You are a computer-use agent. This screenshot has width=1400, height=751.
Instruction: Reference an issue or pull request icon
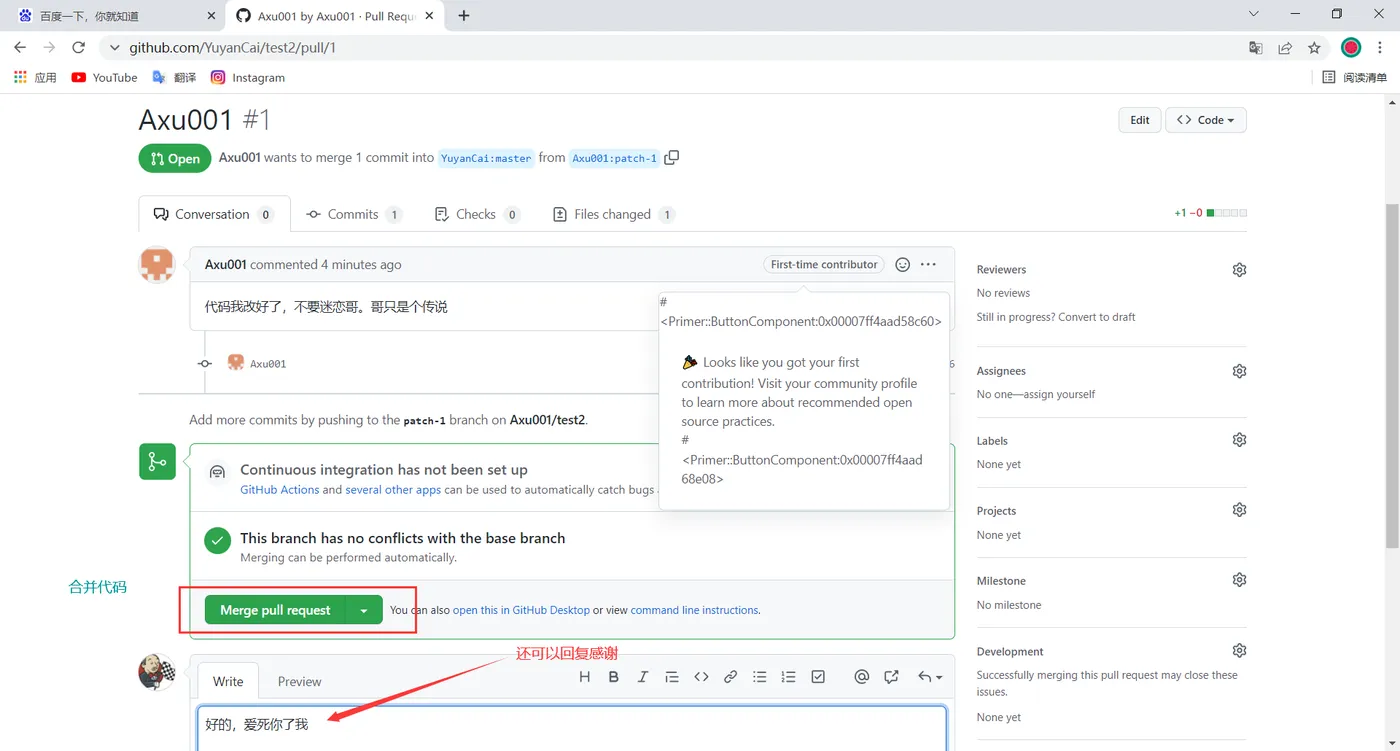click(x=891, y=677)
